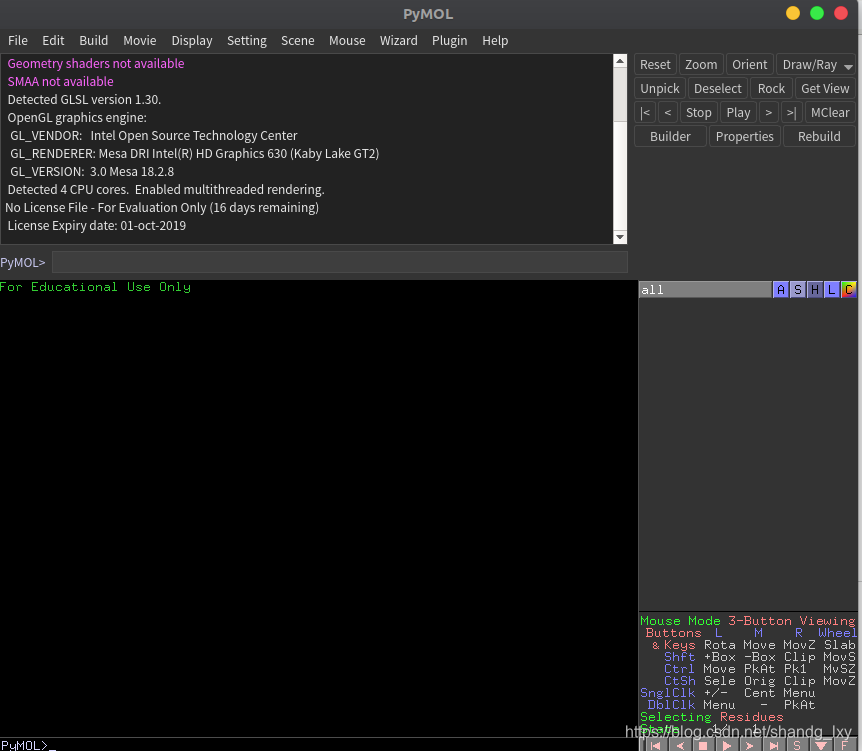Open the Edit menu

53,41
